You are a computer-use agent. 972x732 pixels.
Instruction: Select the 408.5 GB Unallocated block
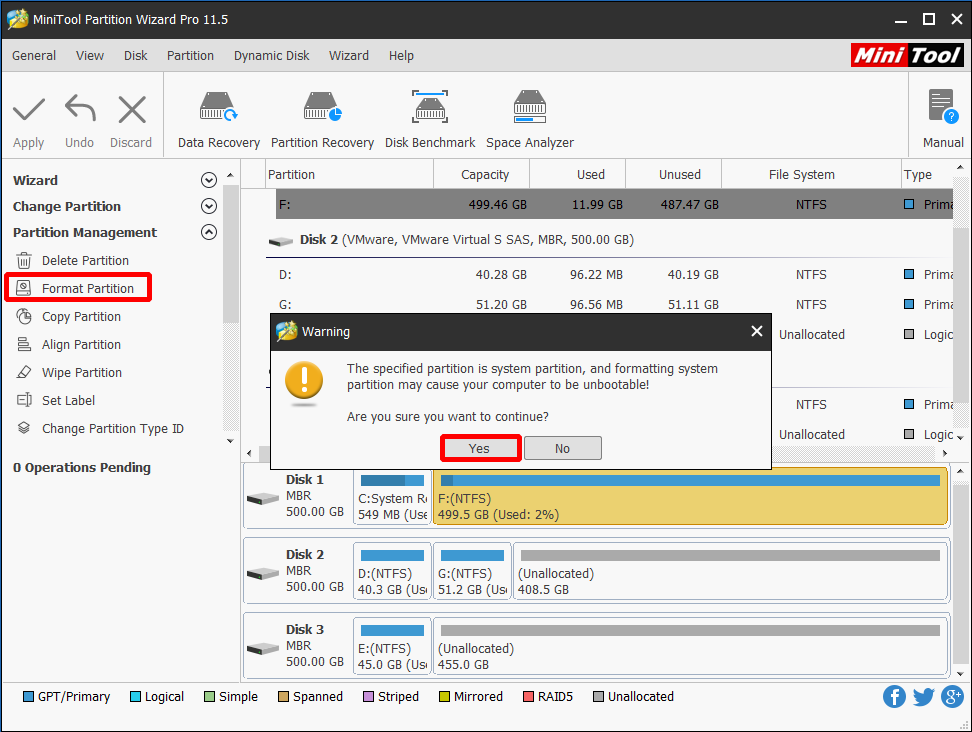(x=731, y=572)
